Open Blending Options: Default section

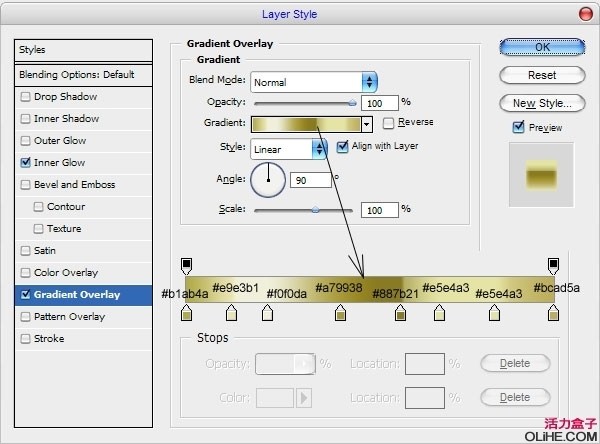(x=76, y=75)
